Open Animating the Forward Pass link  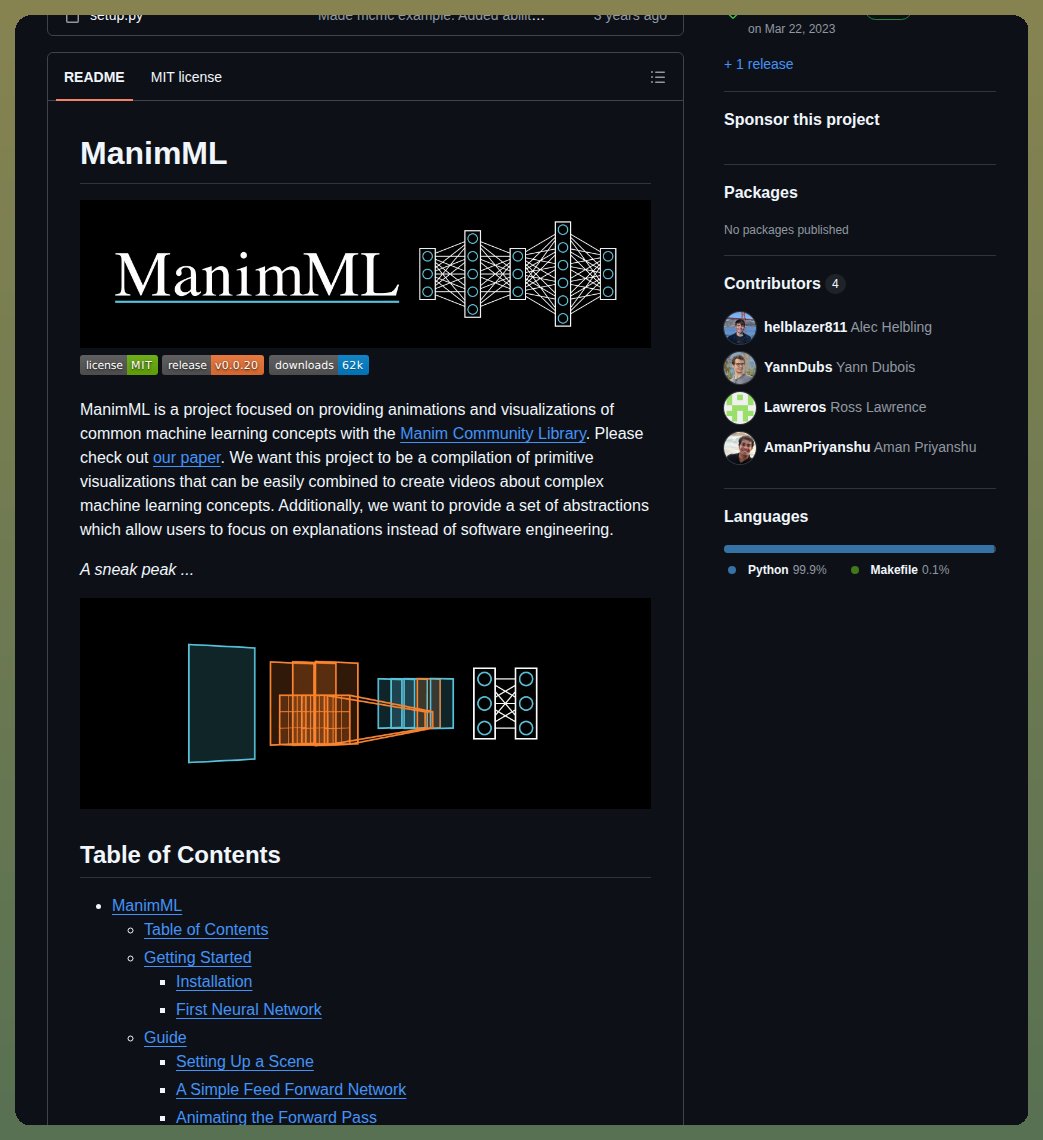click(x=276, y=1117)
